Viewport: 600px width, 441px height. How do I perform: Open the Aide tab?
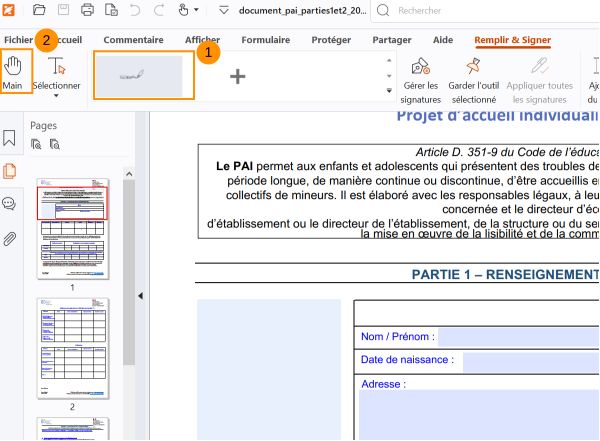pos(443,40)
